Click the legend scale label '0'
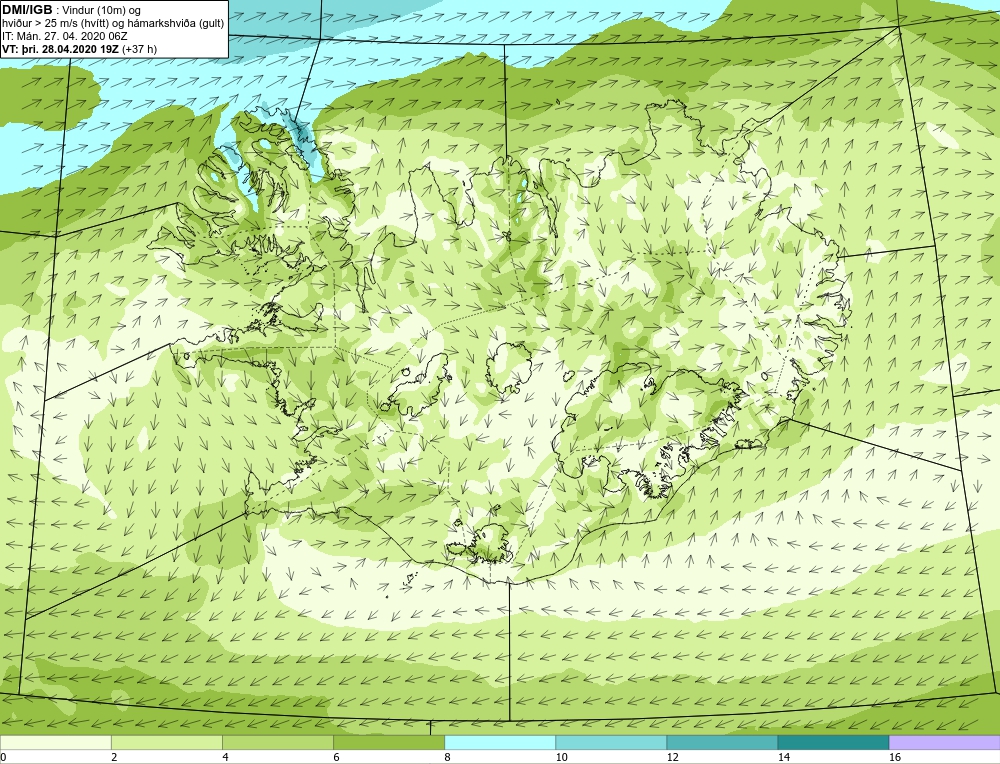The image size is (1000, 764). coord(3,757)
